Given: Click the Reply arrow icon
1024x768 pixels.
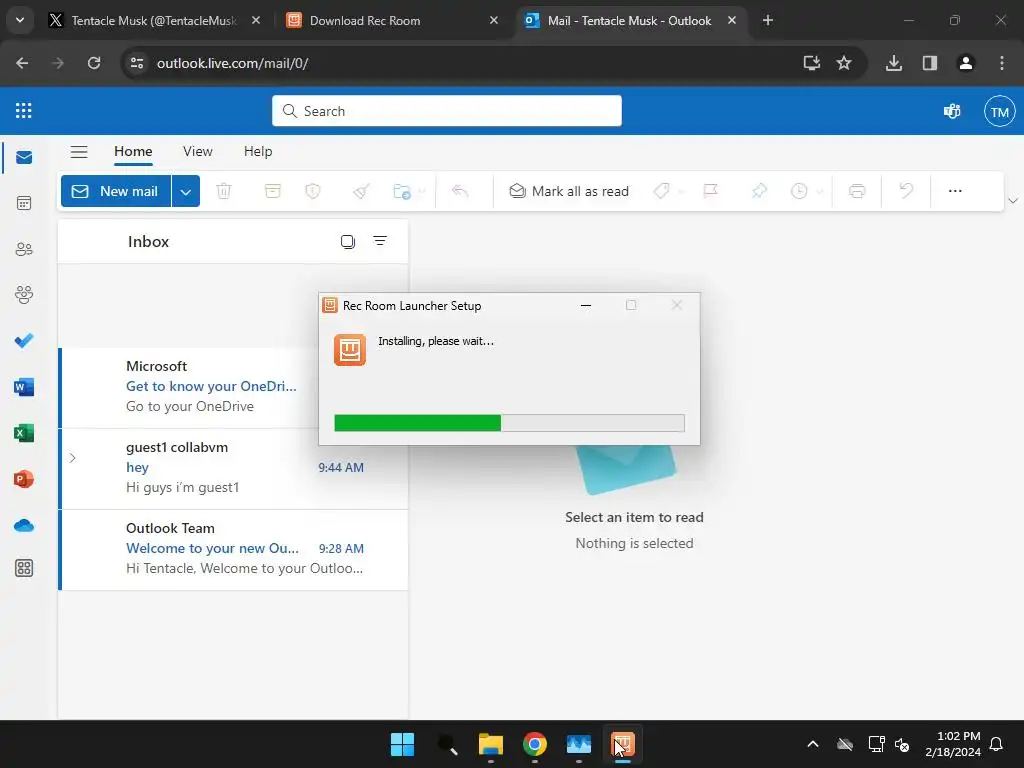Looking at the screenshot, I should point(460,191).
